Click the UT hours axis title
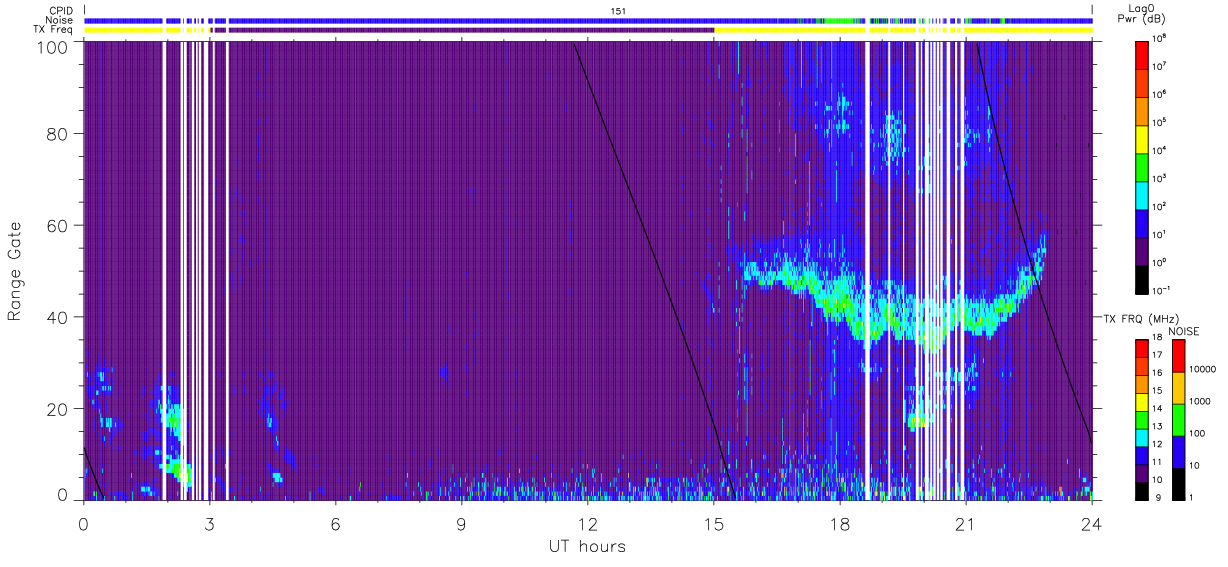 (588, 547)
